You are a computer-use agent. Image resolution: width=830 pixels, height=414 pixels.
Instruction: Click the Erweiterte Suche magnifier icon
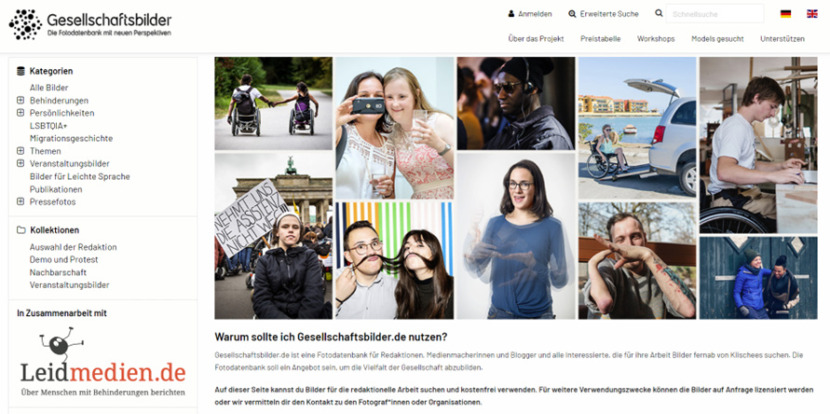[x=572, y=14]
